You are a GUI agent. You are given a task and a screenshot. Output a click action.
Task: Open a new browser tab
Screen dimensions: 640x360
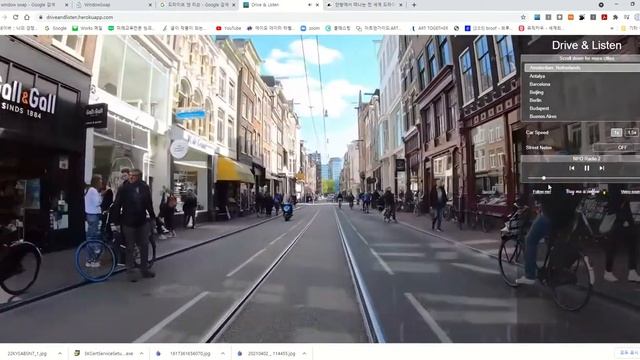click(414, 5)
